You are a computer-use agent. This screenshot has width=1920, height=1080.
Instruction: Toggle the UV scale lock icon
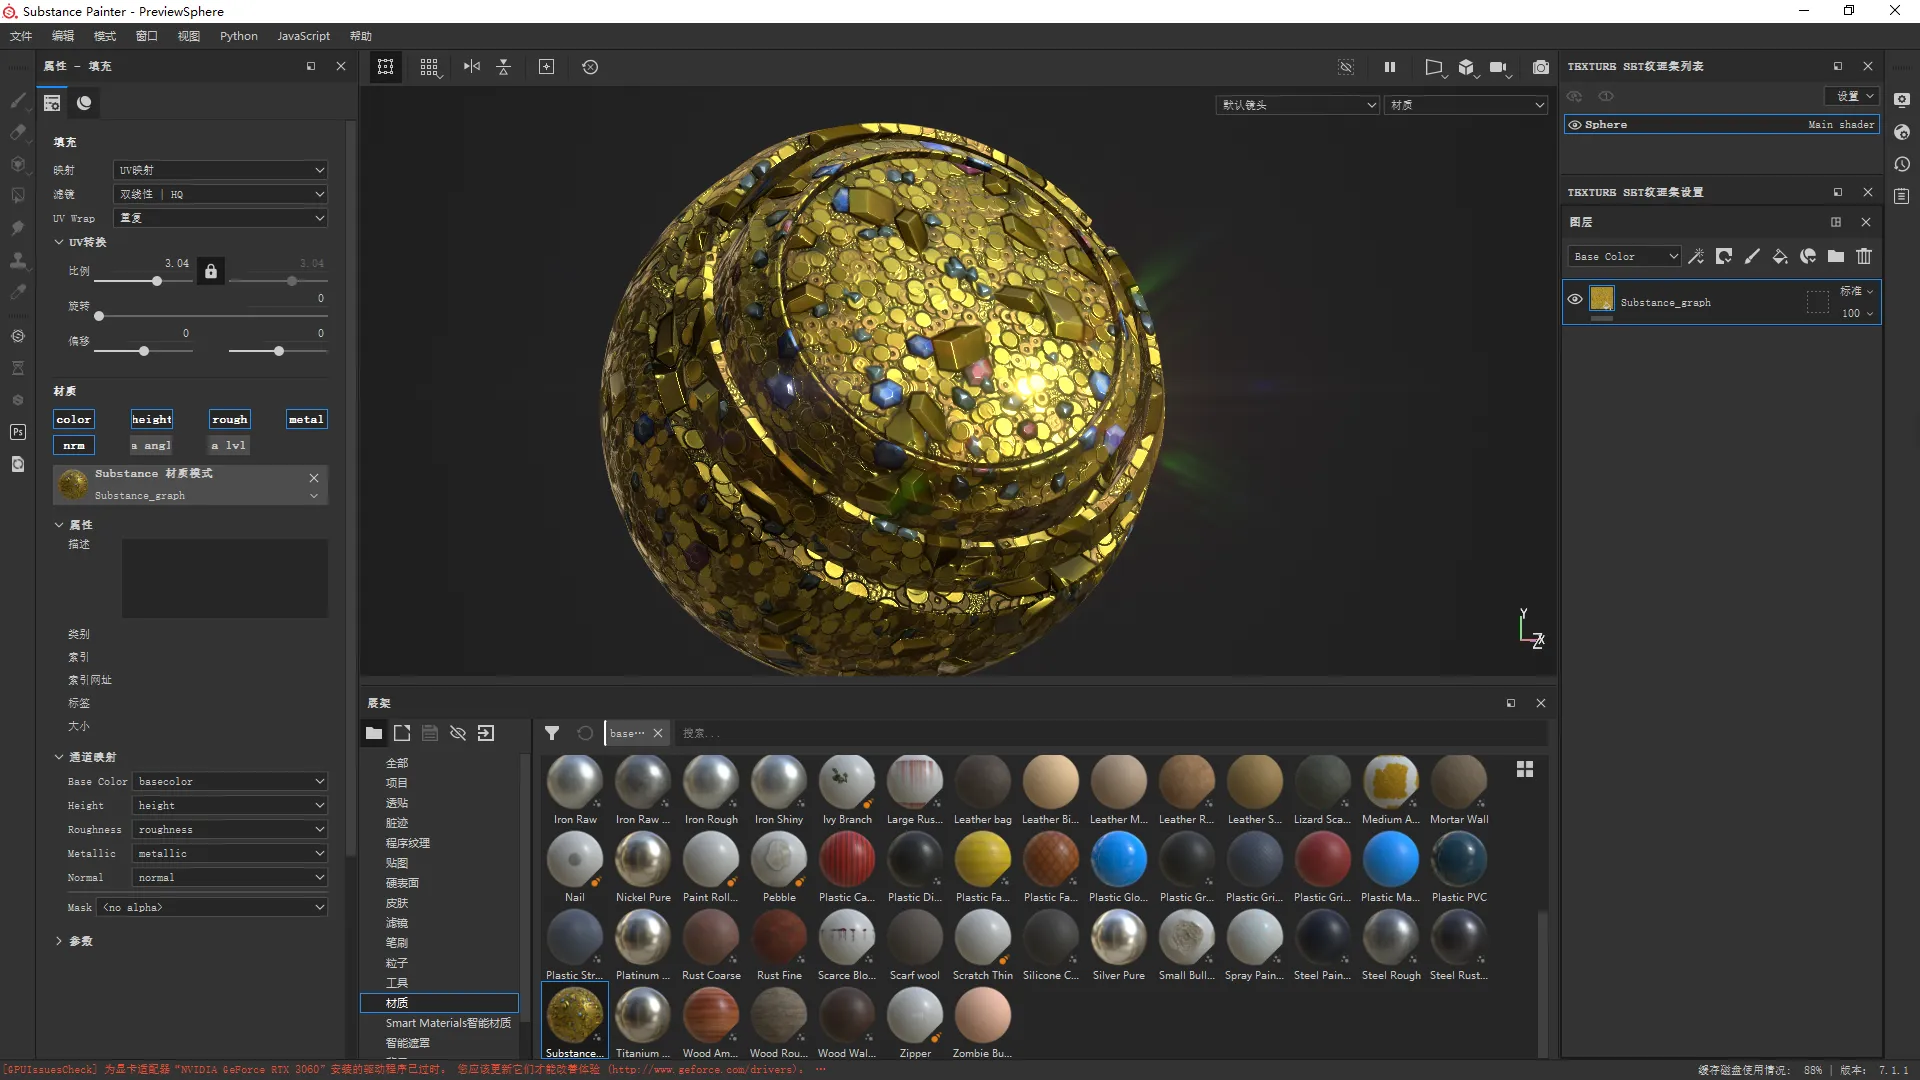click(210, 271)
